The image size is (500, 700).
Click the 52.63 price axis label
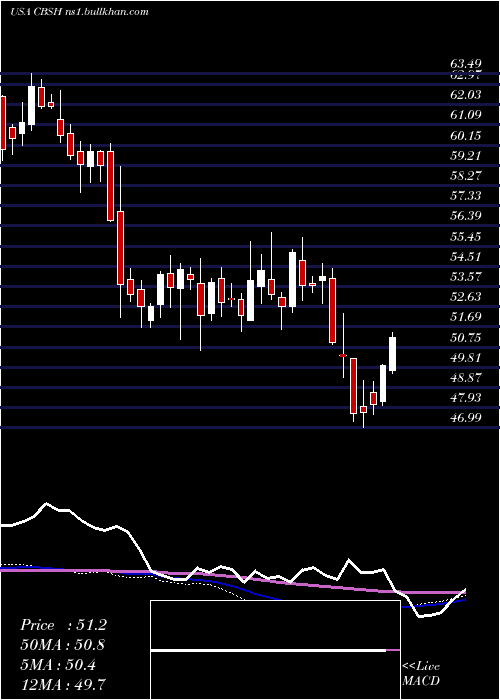[465, 296]
